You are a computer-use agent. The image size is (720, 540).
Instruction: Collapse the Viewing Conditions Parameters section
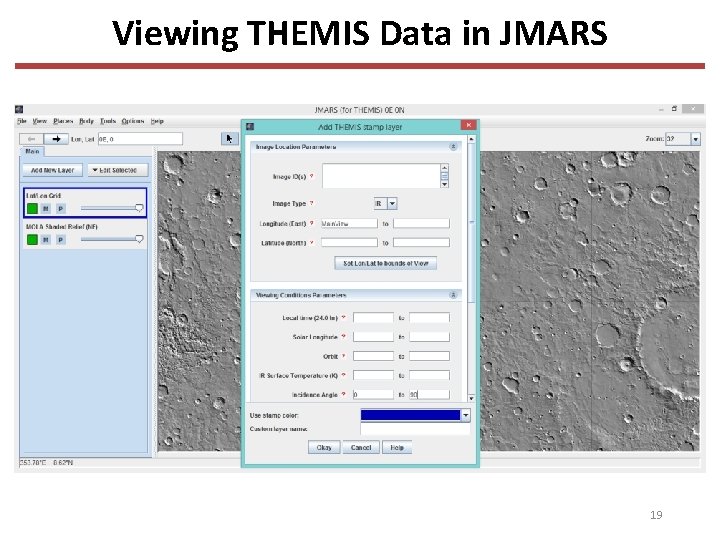453,295
